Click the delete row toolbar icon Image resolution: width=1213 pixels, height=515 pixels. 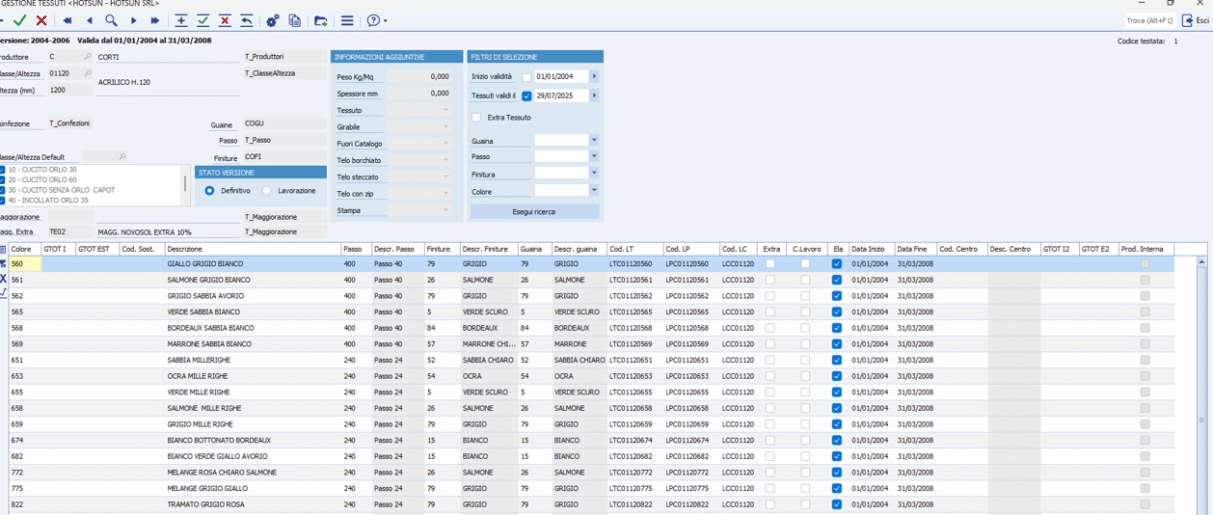tap(225, 20)
